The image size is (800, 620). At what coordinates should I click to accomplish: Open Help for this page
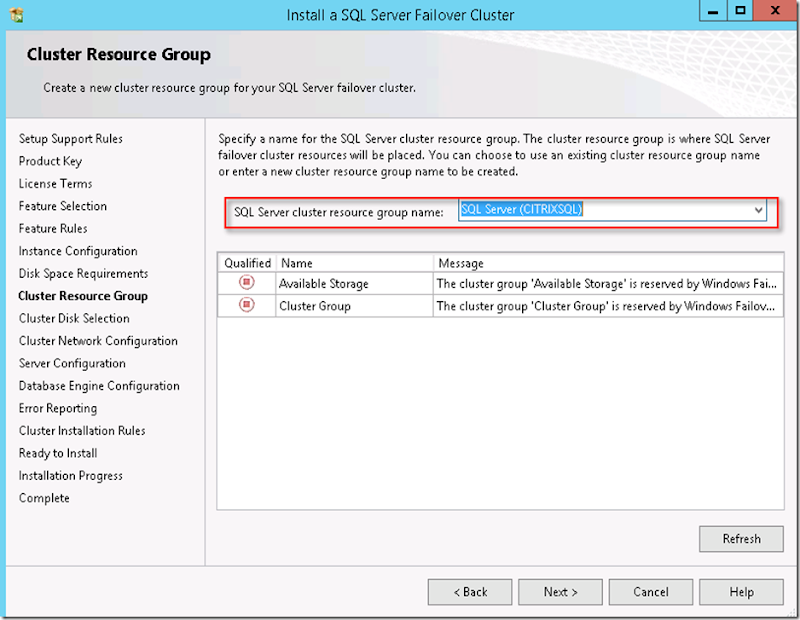pos(741,592)
